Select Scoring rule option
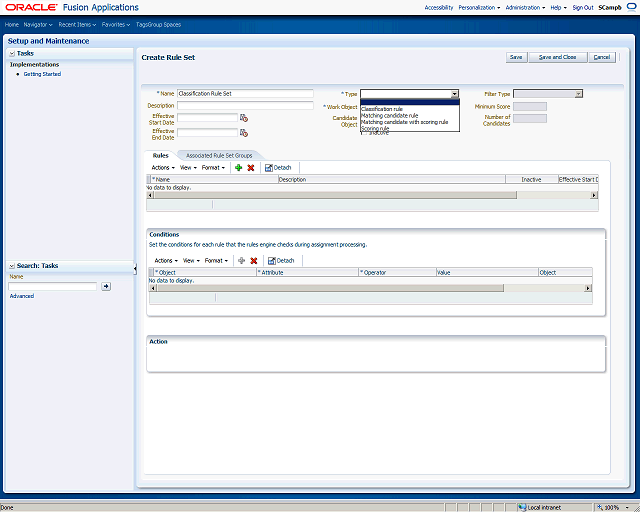Screen dimensions: 640x512 point(410,128)
